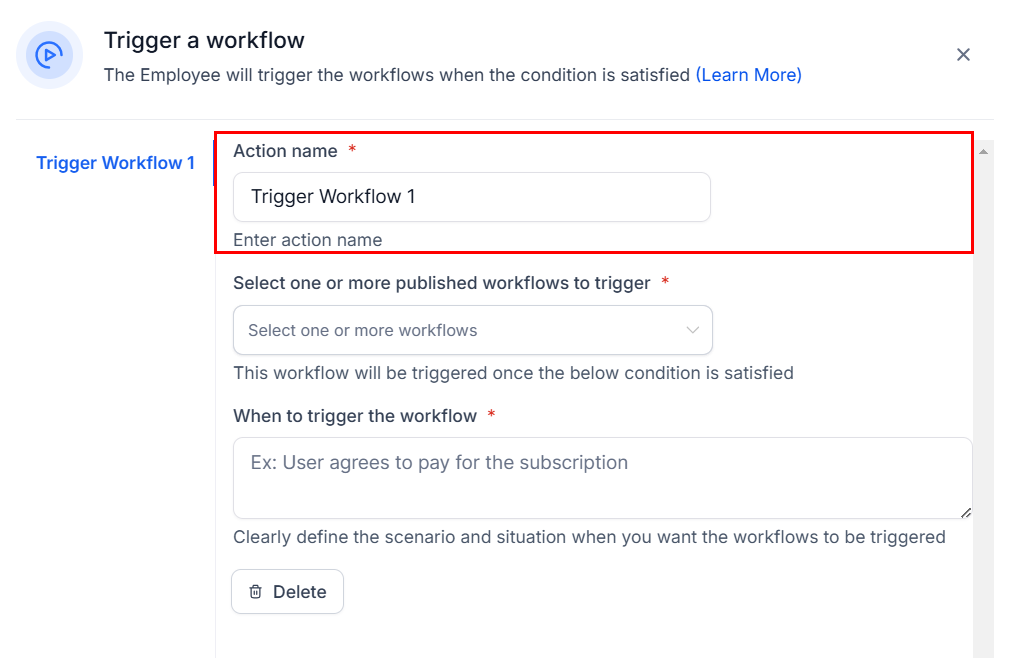
Task: Click the Trigger Workflow 1 name text box
Action: (x=472, y=197)
